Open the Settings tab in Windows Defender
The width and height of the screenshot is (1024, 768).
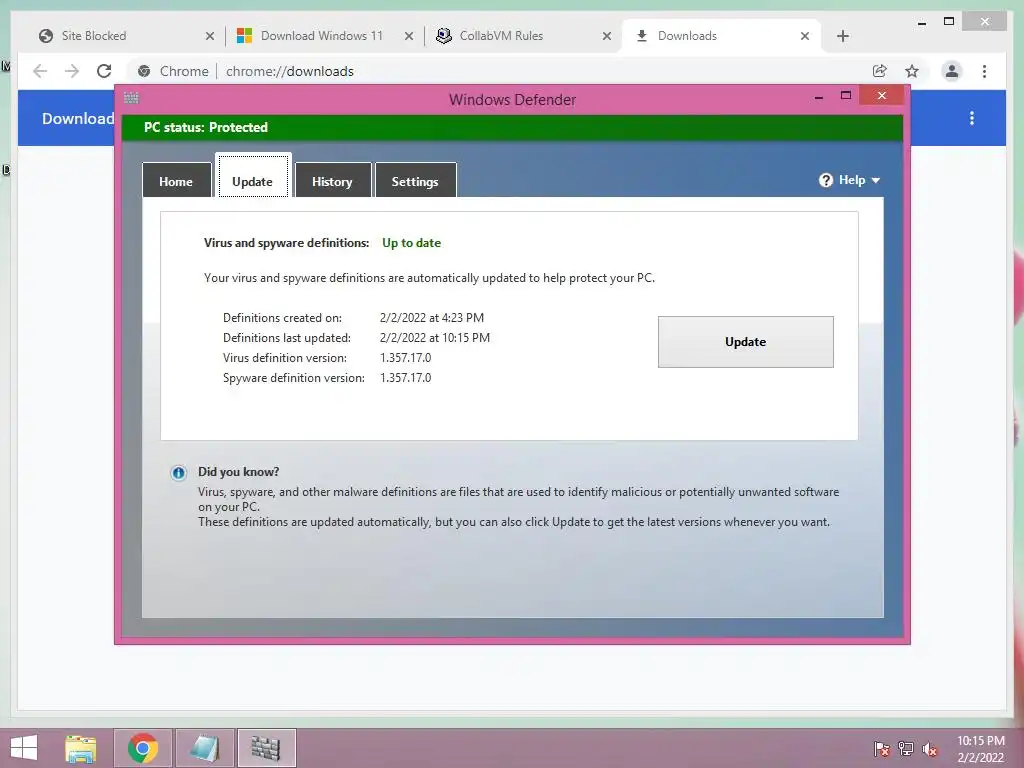click(415, 181)
